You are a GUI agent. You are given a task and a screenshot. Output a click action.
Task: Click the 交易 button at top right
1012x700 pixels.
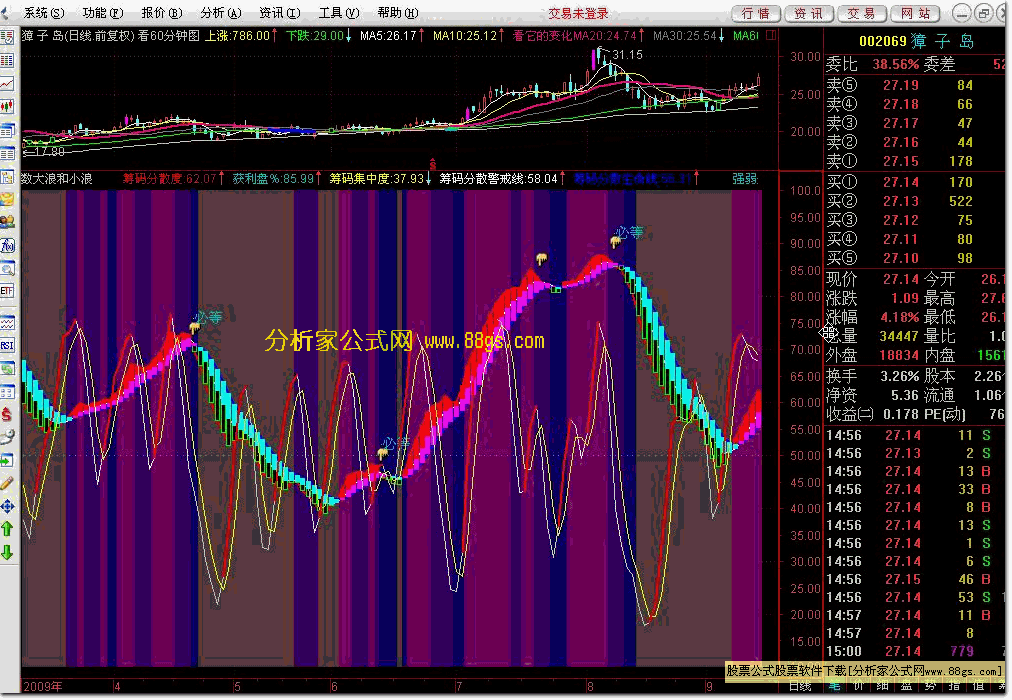862,14
